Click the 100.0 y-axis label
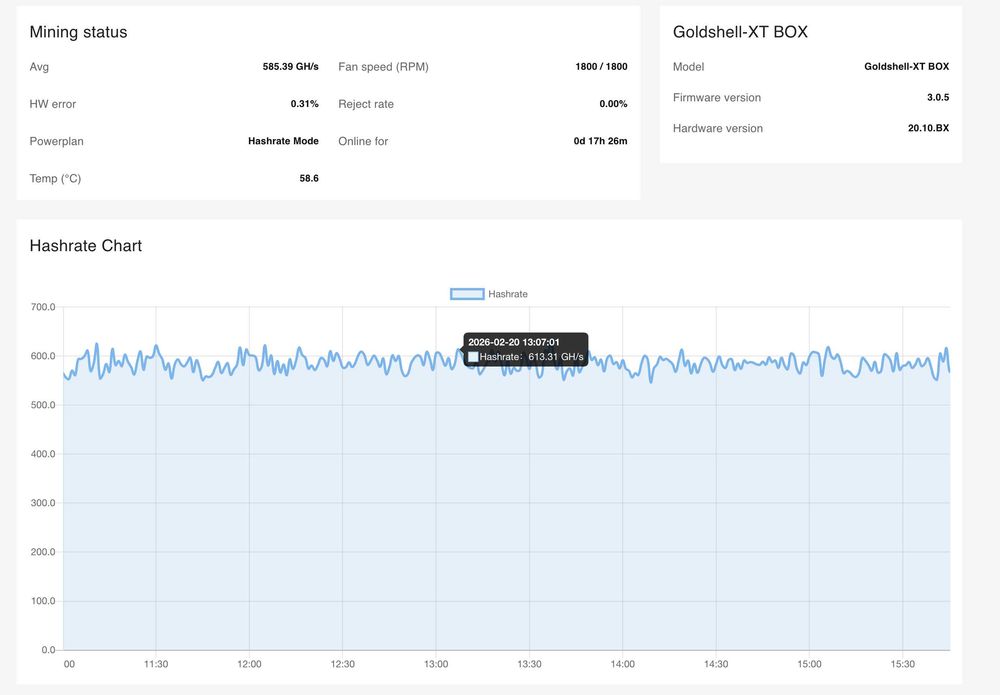1000x695 pixels. coord(43,601)
